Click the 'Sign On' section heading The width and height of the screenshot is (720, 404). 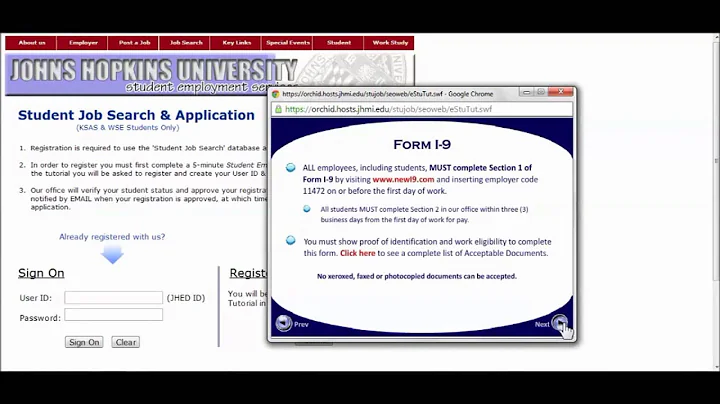point(41,273)
